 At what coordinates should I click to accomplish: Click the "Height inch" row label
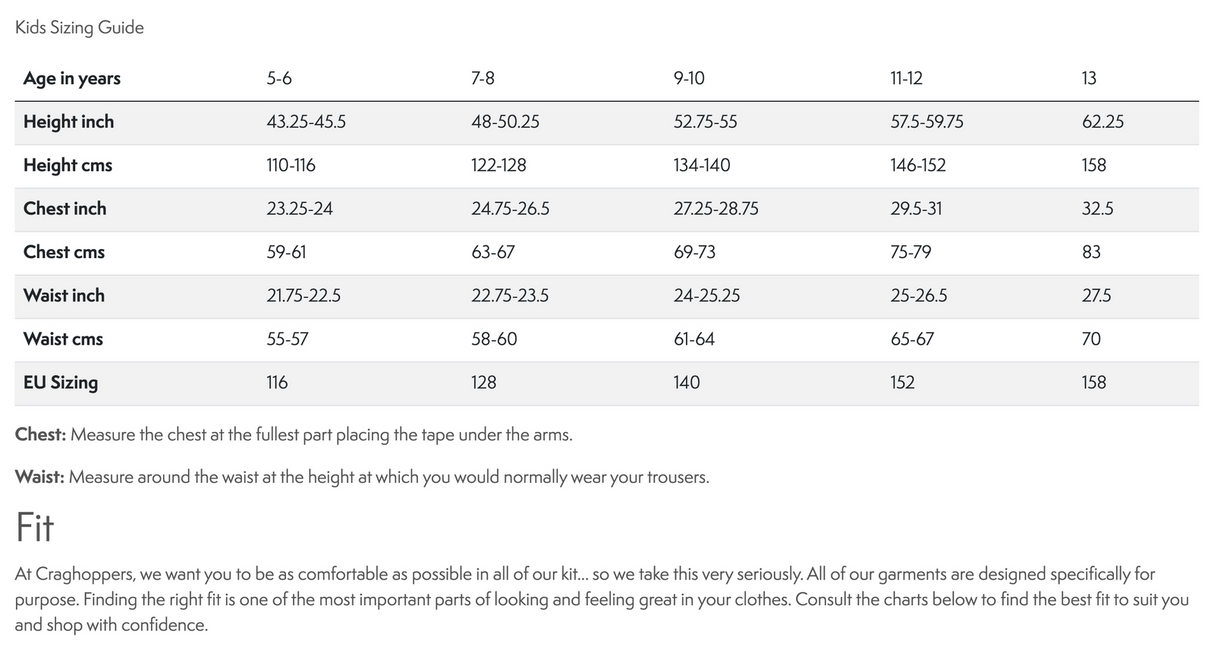(x=68, y=122)
